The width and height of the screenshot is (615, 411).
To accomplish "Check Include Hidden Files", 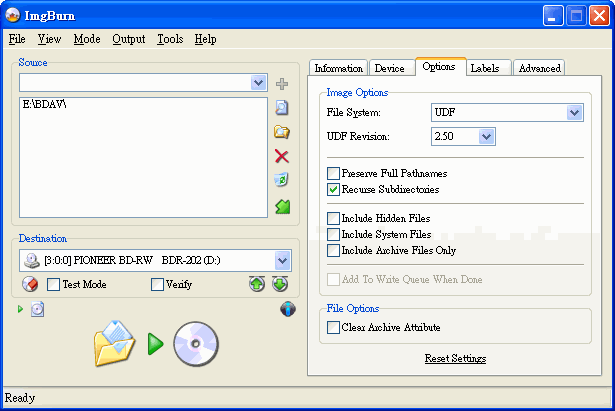I will coord(333,218).
